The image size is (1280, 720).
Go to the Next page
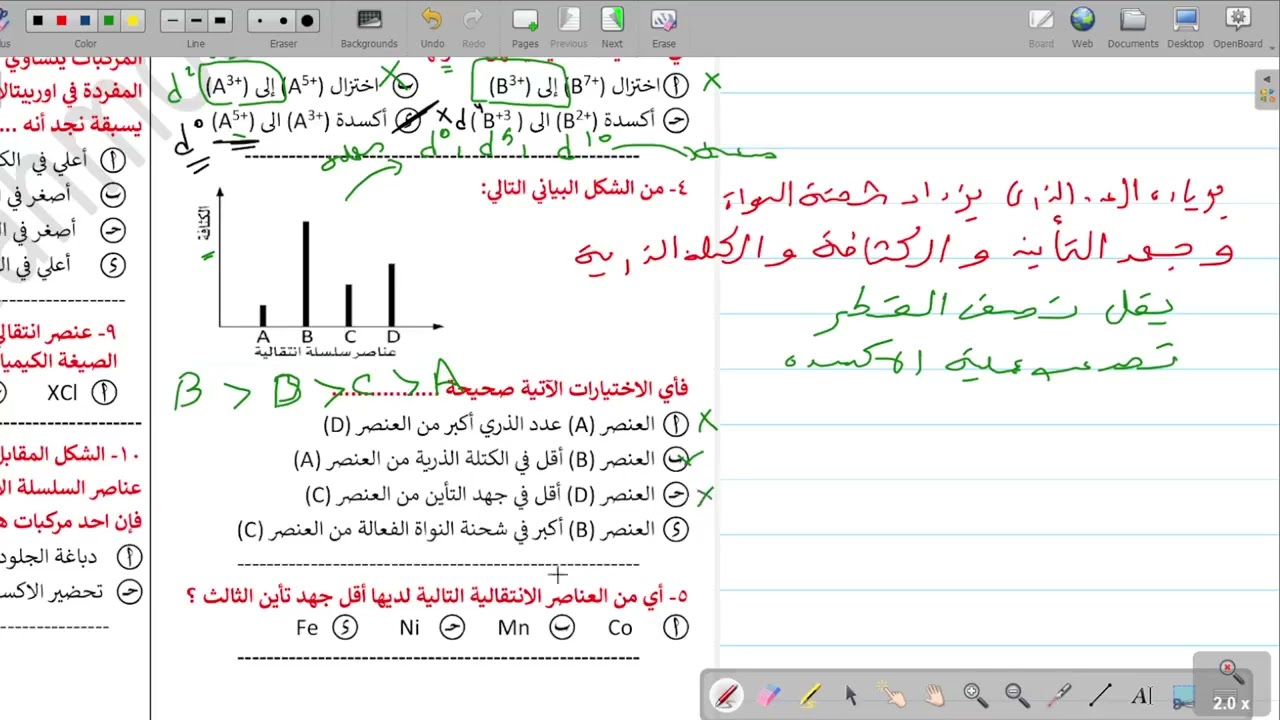pyautogui.click(x=612, y=27)
